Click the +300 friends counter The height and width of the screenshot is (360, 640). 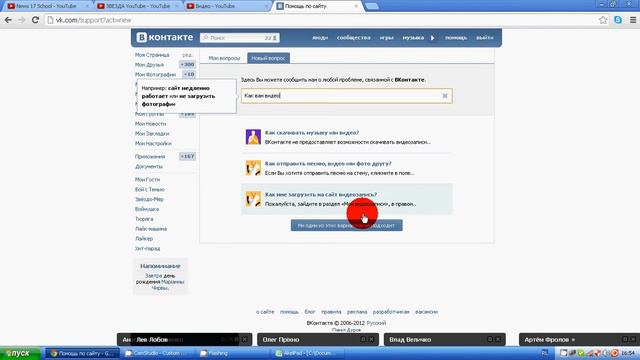[187, 64]
